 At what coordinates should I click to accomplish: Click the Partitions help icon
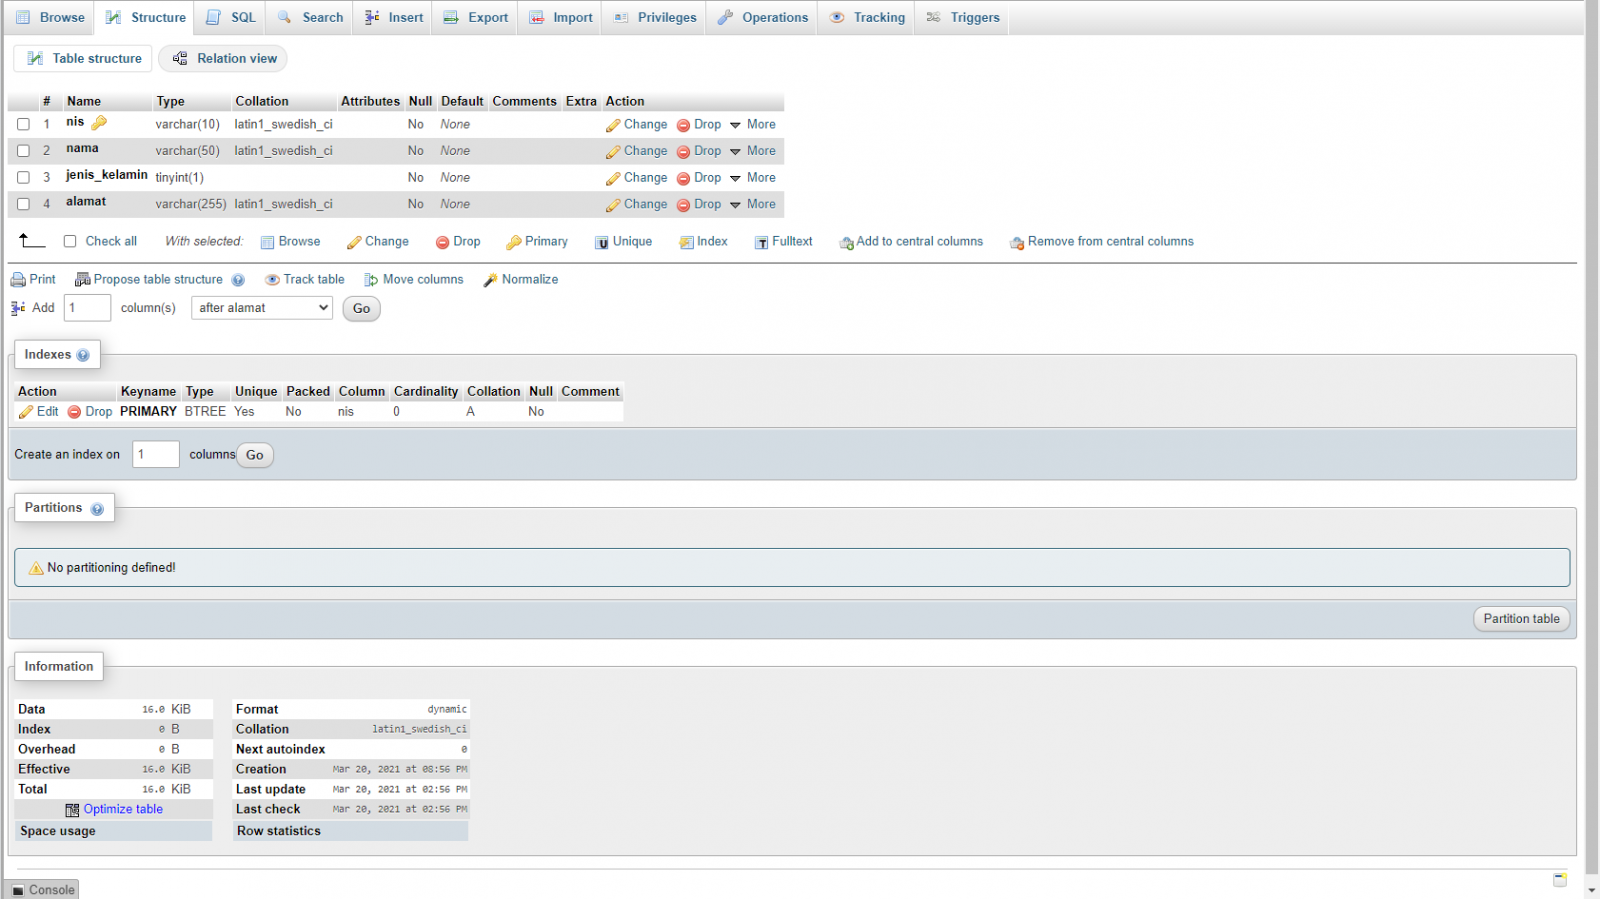click(x=97, y=509)
